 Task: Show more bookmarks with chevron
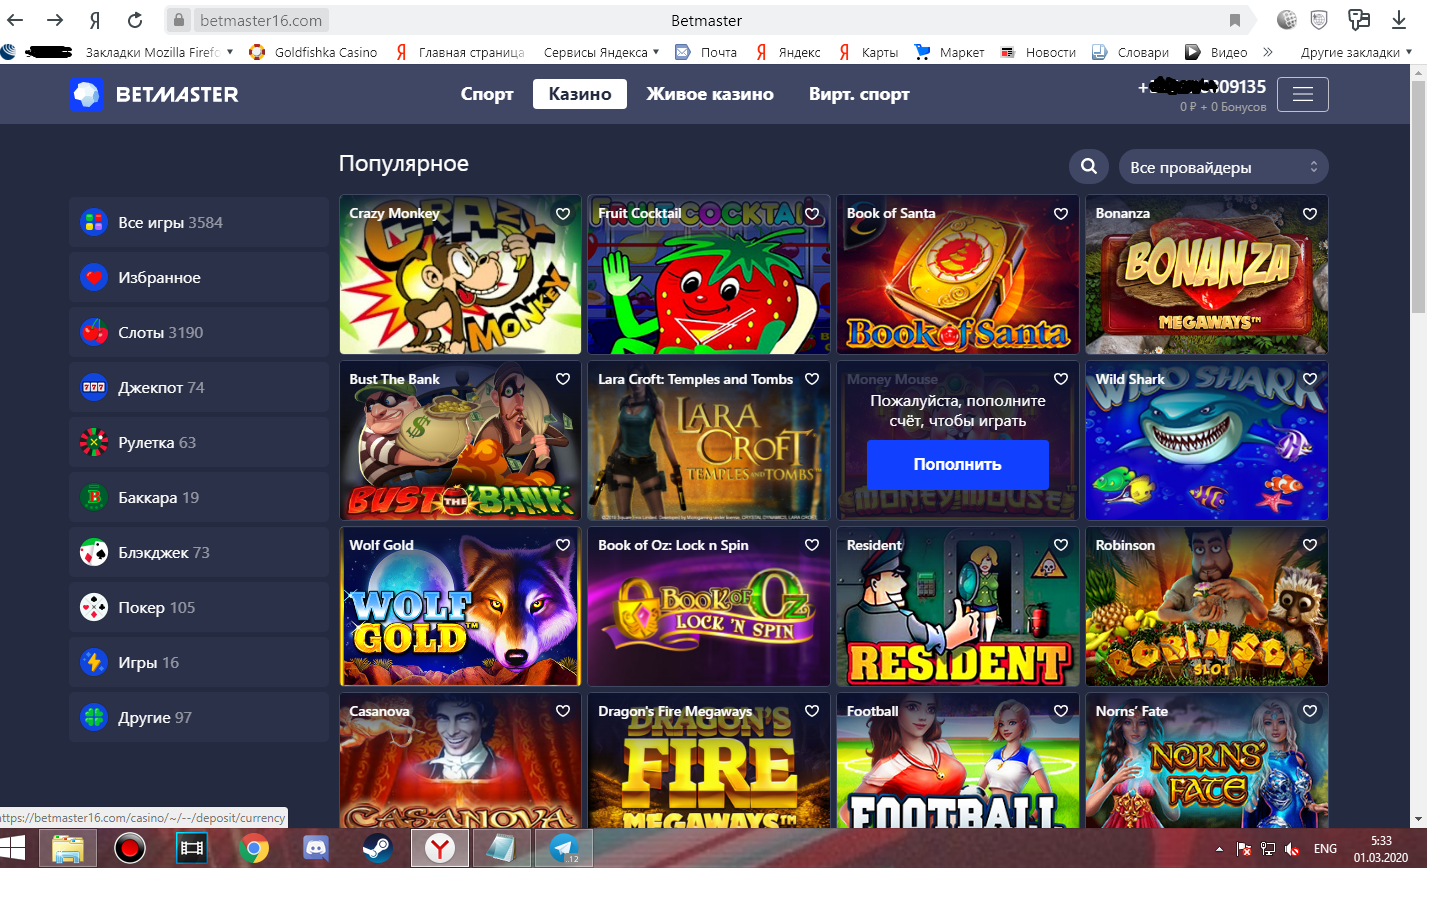click(x=1268, y=52)
